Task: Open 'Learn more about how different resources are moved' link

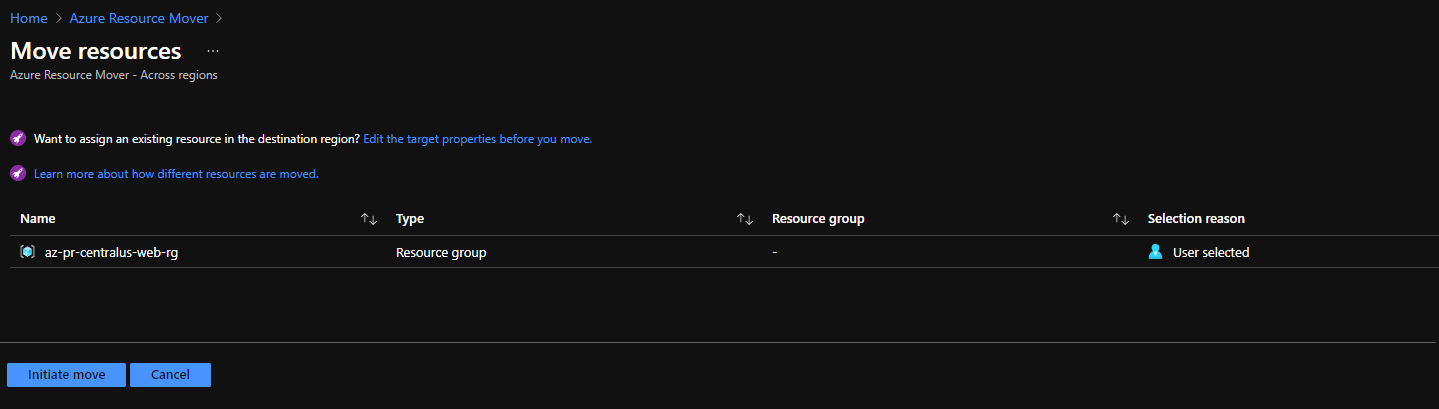Action: [x=176, y=174]
